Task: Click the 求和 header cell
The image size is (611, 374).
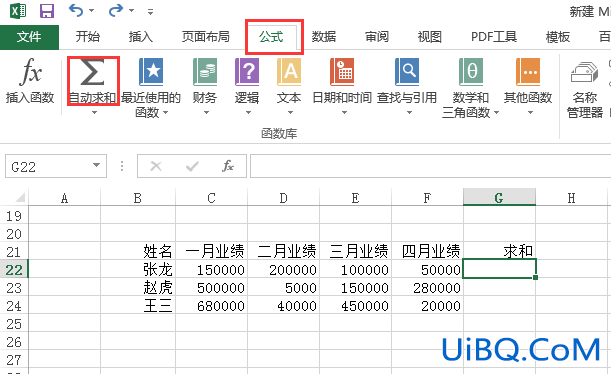Action: [499, 251]
